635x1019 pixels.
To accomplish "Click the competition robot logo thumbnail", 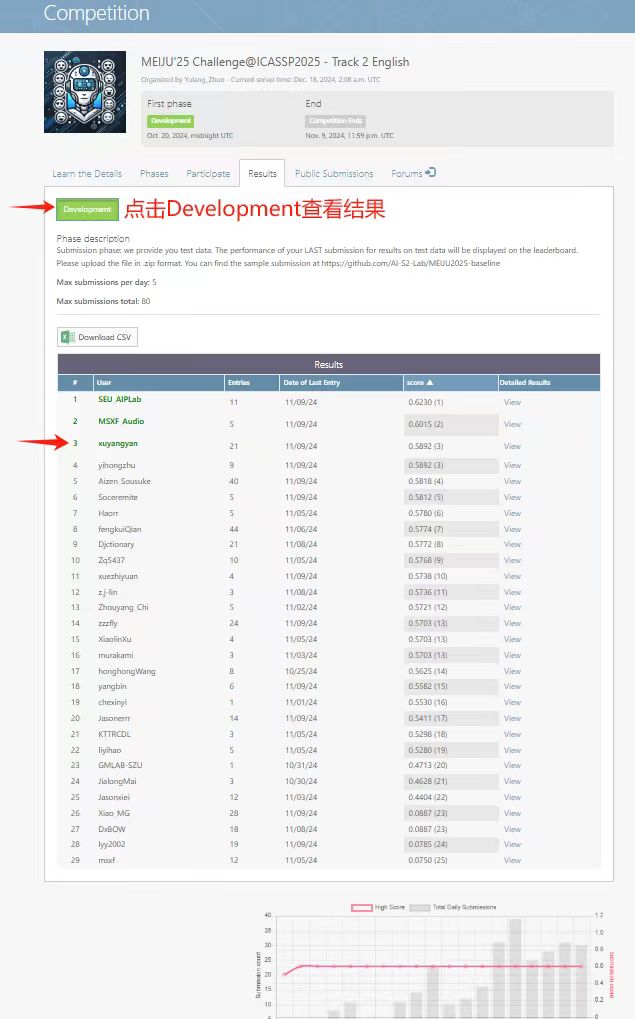I will tap(85, 92).
